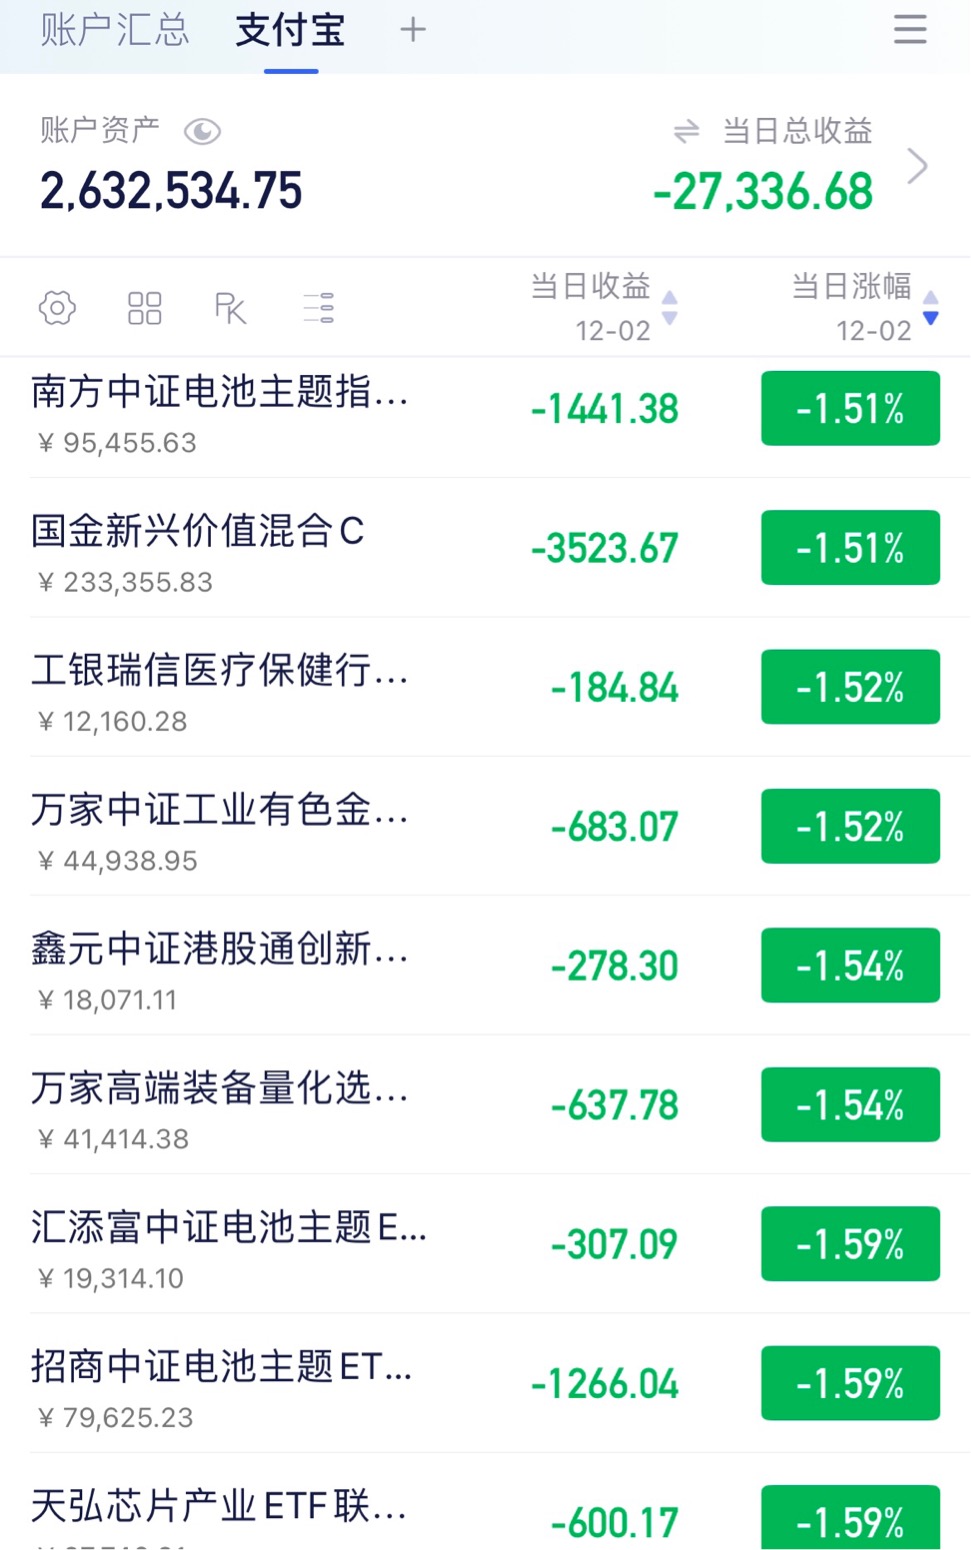Sort by 当日收益 column arrows
The height and width of the screenshot is (1550, 971).
670,308
